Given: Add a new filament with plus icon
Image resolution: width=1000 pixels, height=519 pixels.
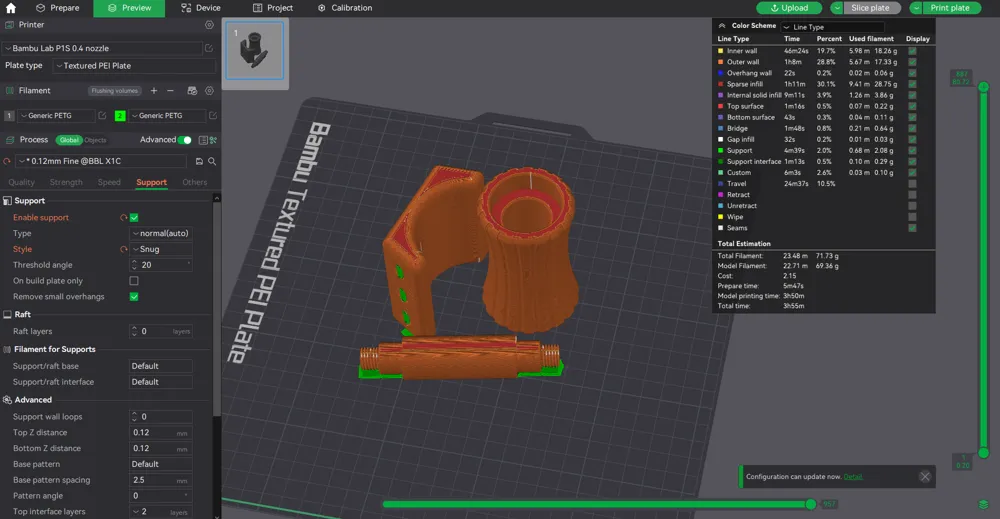Looking at the screenshot, I should [154, 91].
